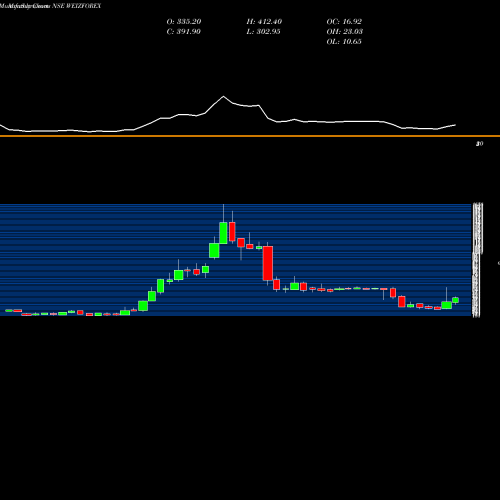This screenshot has width=500, height=500.
Task: Click the peak of the white indicator line
Action: coord(223,96)
